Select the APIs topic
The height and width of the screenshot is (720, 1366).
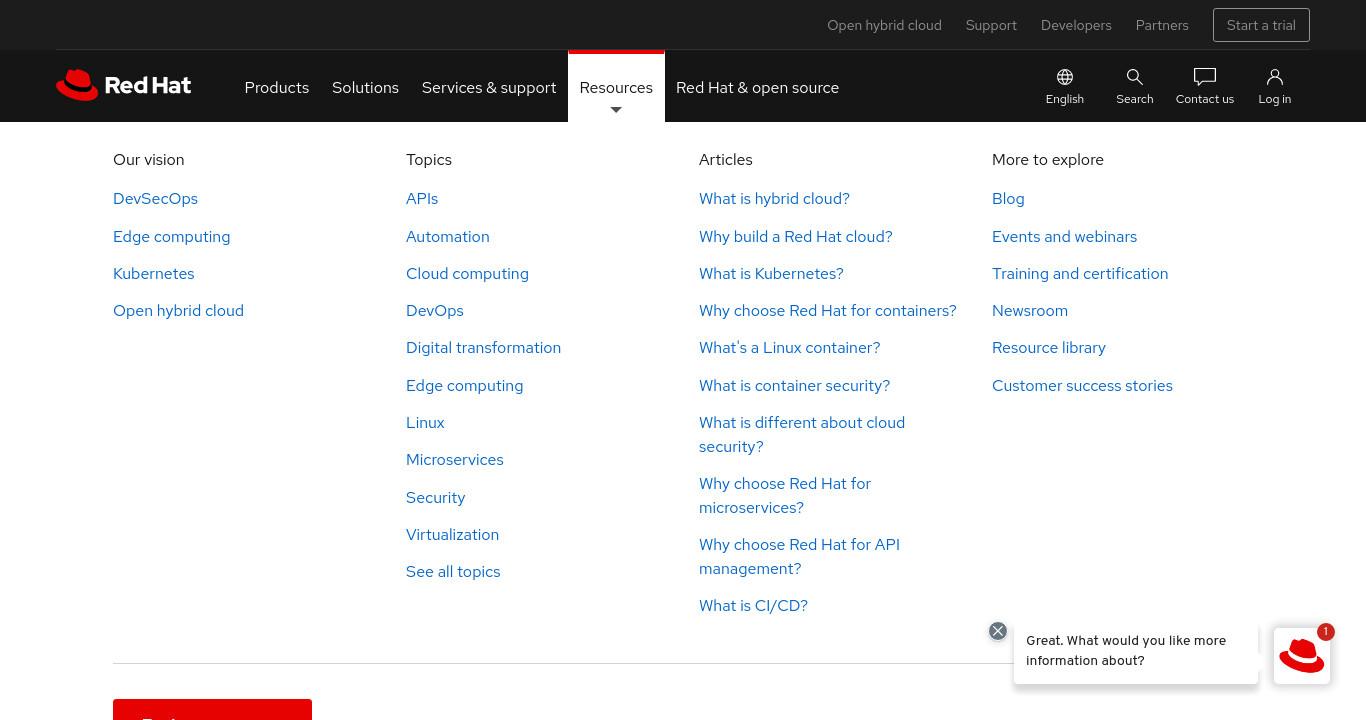422,198
